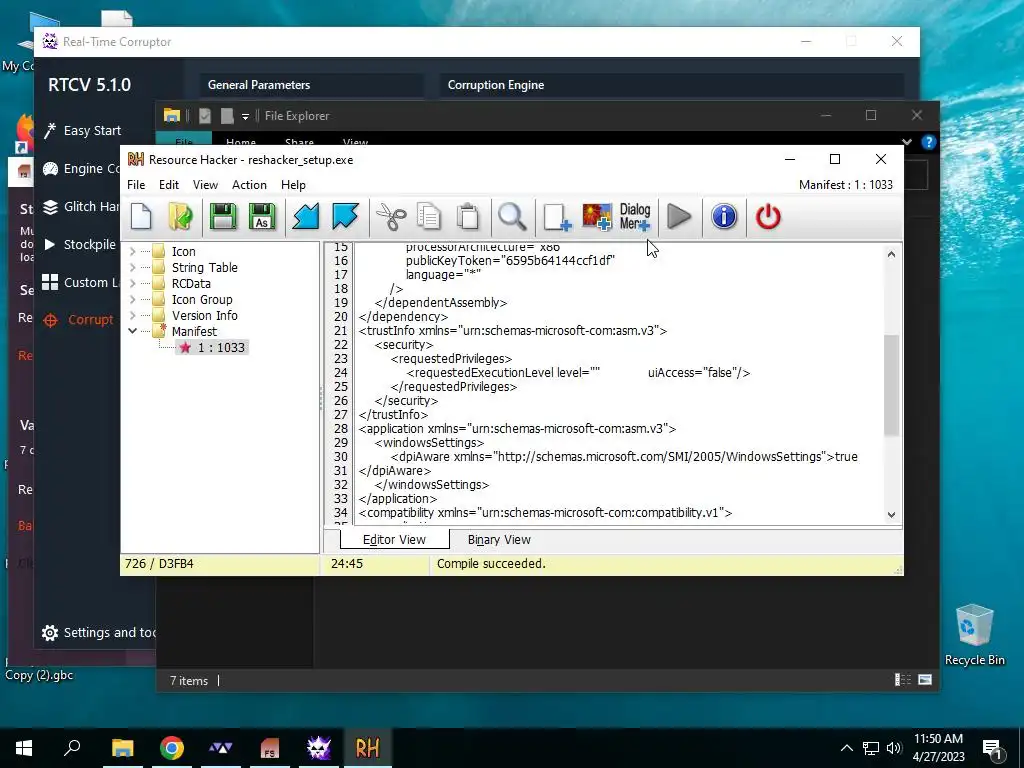Image resolution: width=1024 pixels, height=768 pixels.
Task: Open Settings and tools in RTCV
Action: coord(99,633)
